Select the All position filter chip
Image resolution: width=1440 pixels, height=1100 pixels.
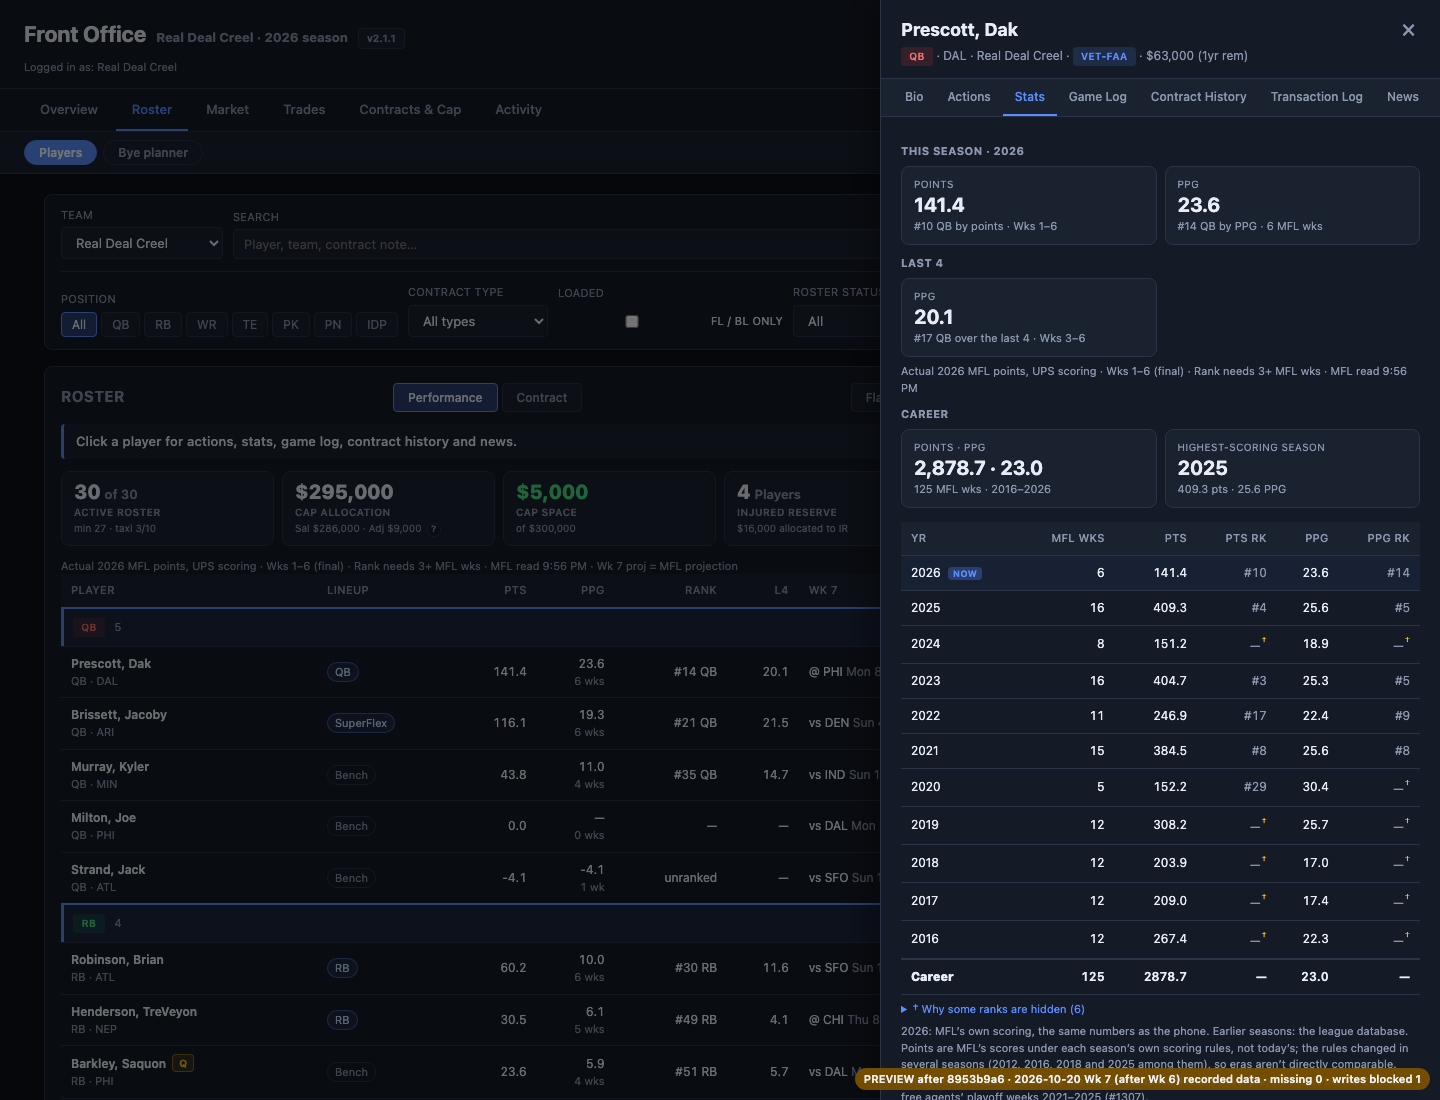point(79,324)
